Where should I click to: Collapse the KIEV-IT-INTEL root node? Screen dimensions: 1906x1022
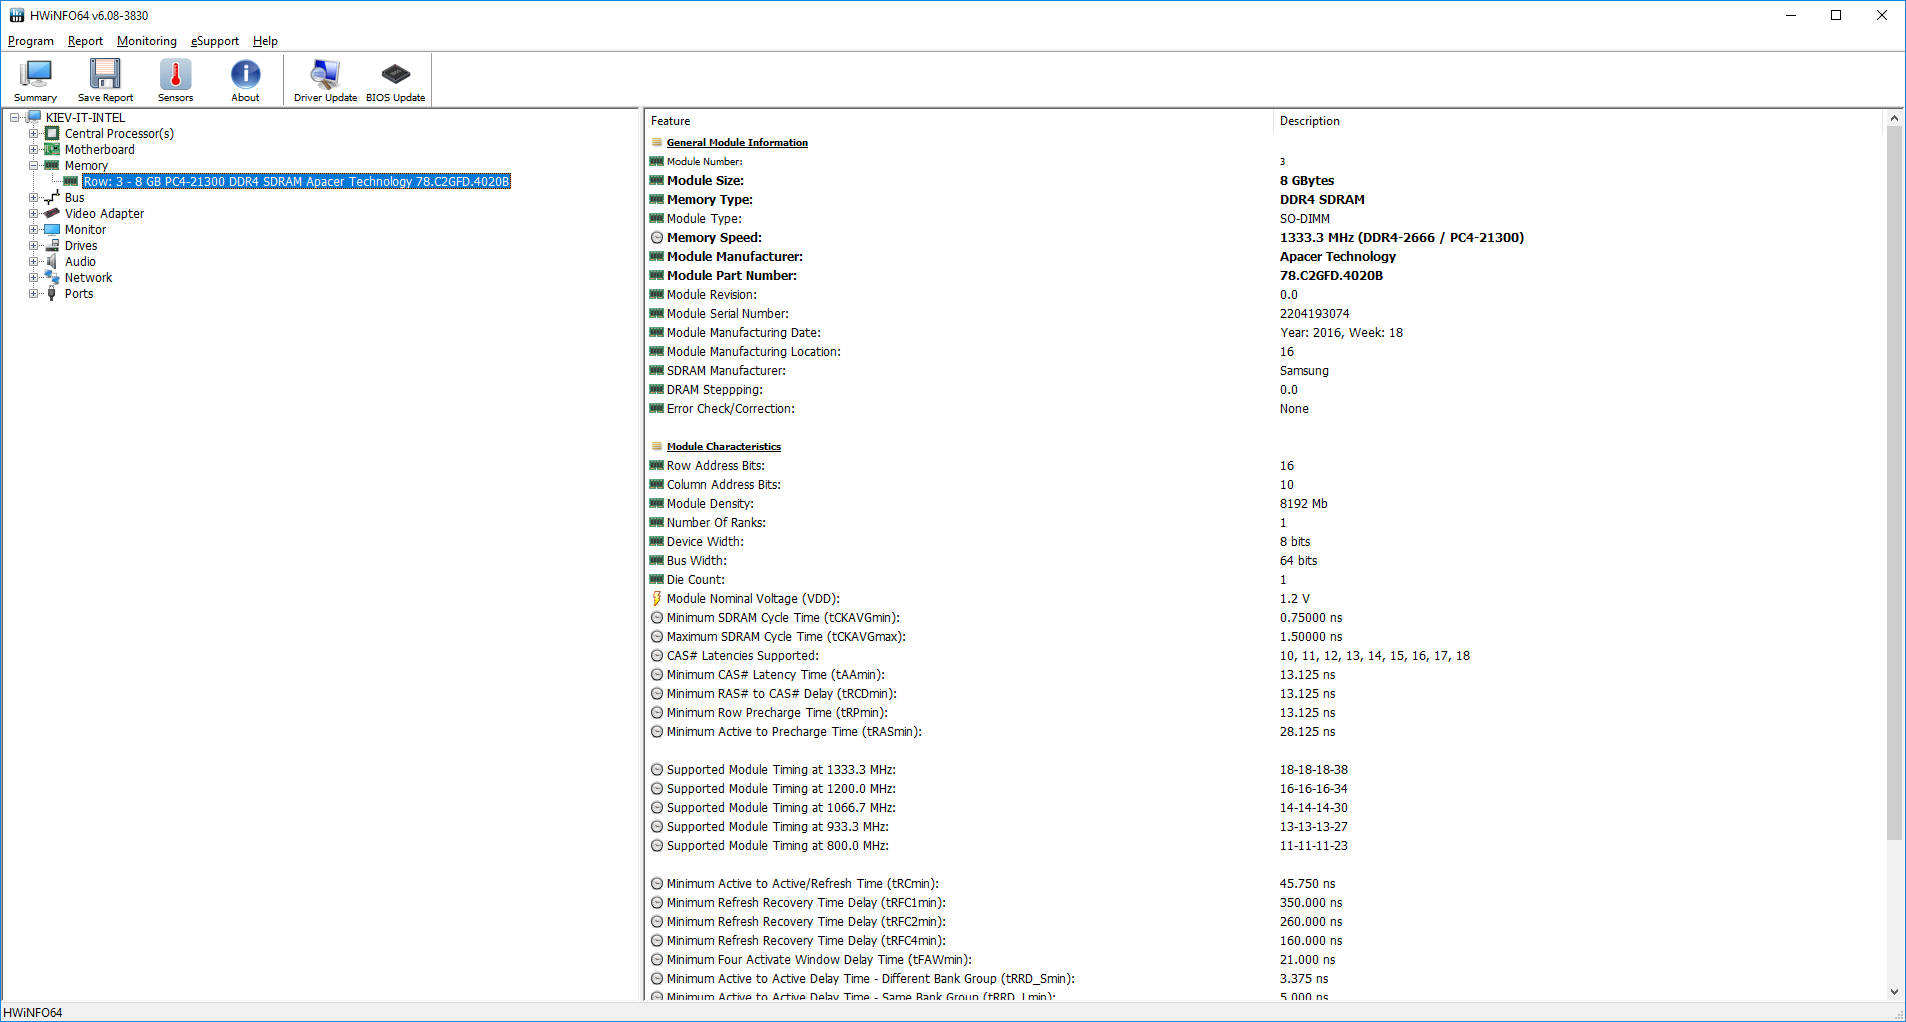click(x=14, y=117)
